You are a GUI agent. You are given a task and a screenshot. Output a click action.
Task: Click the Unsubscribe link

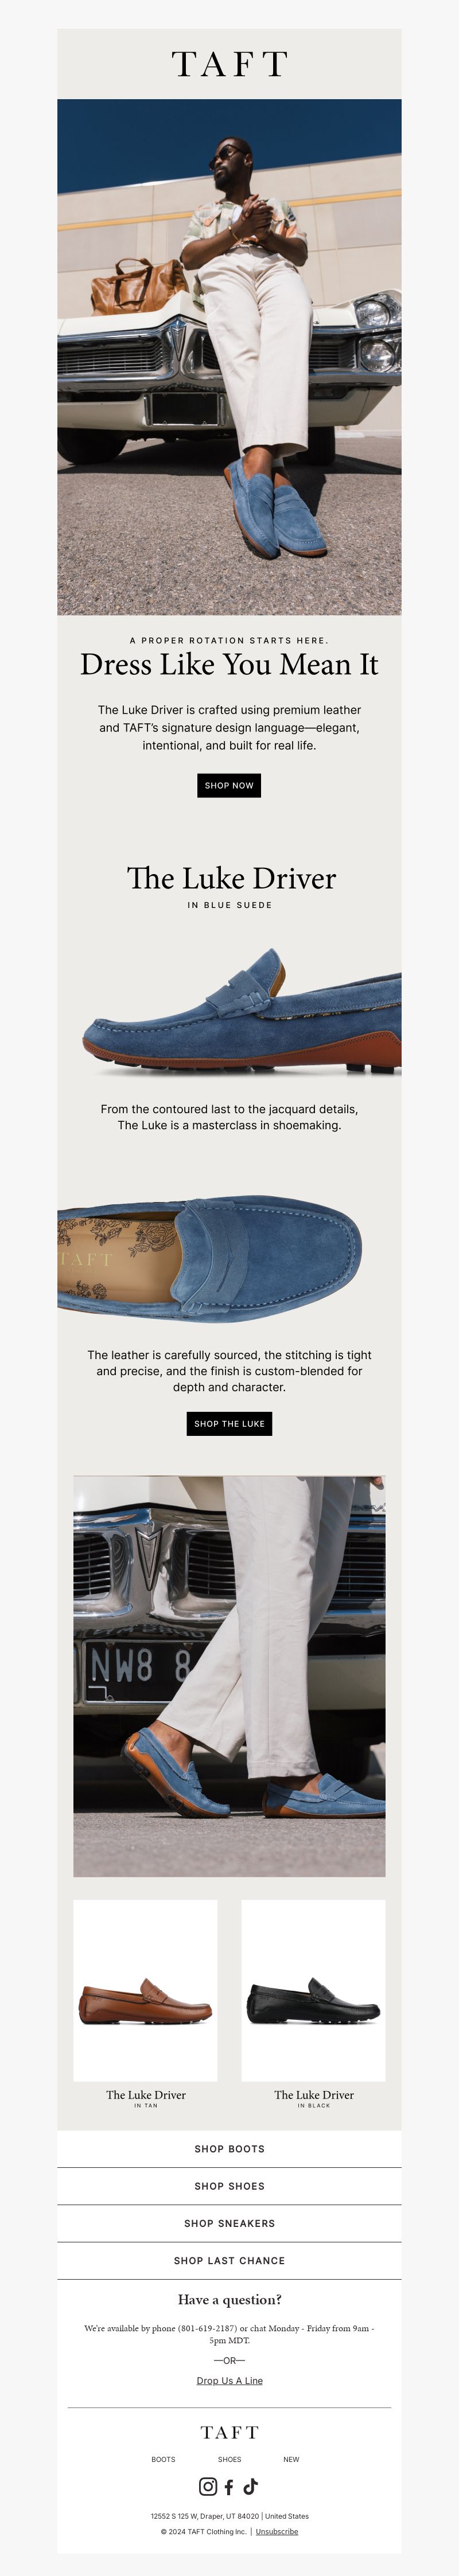(277, 2532)
